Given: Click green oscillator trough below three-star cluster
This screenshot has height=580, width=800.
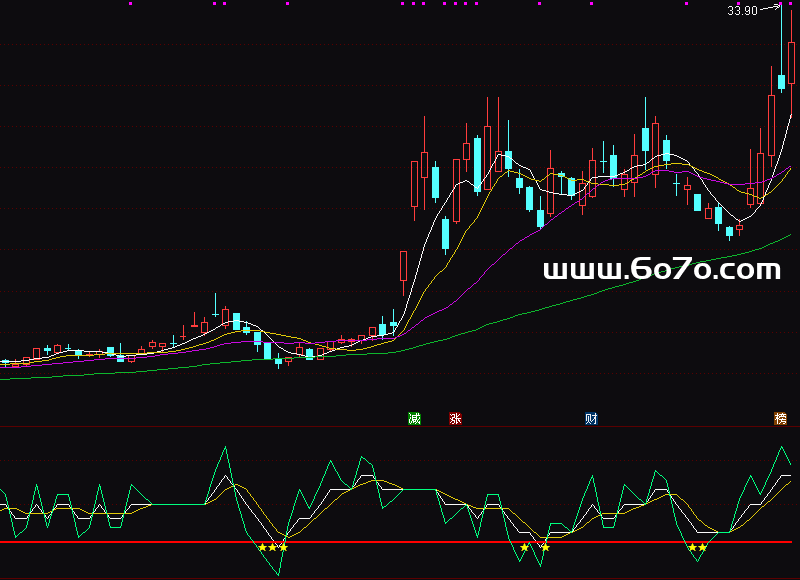Looking at the screenshot, I should click(279, 575).
